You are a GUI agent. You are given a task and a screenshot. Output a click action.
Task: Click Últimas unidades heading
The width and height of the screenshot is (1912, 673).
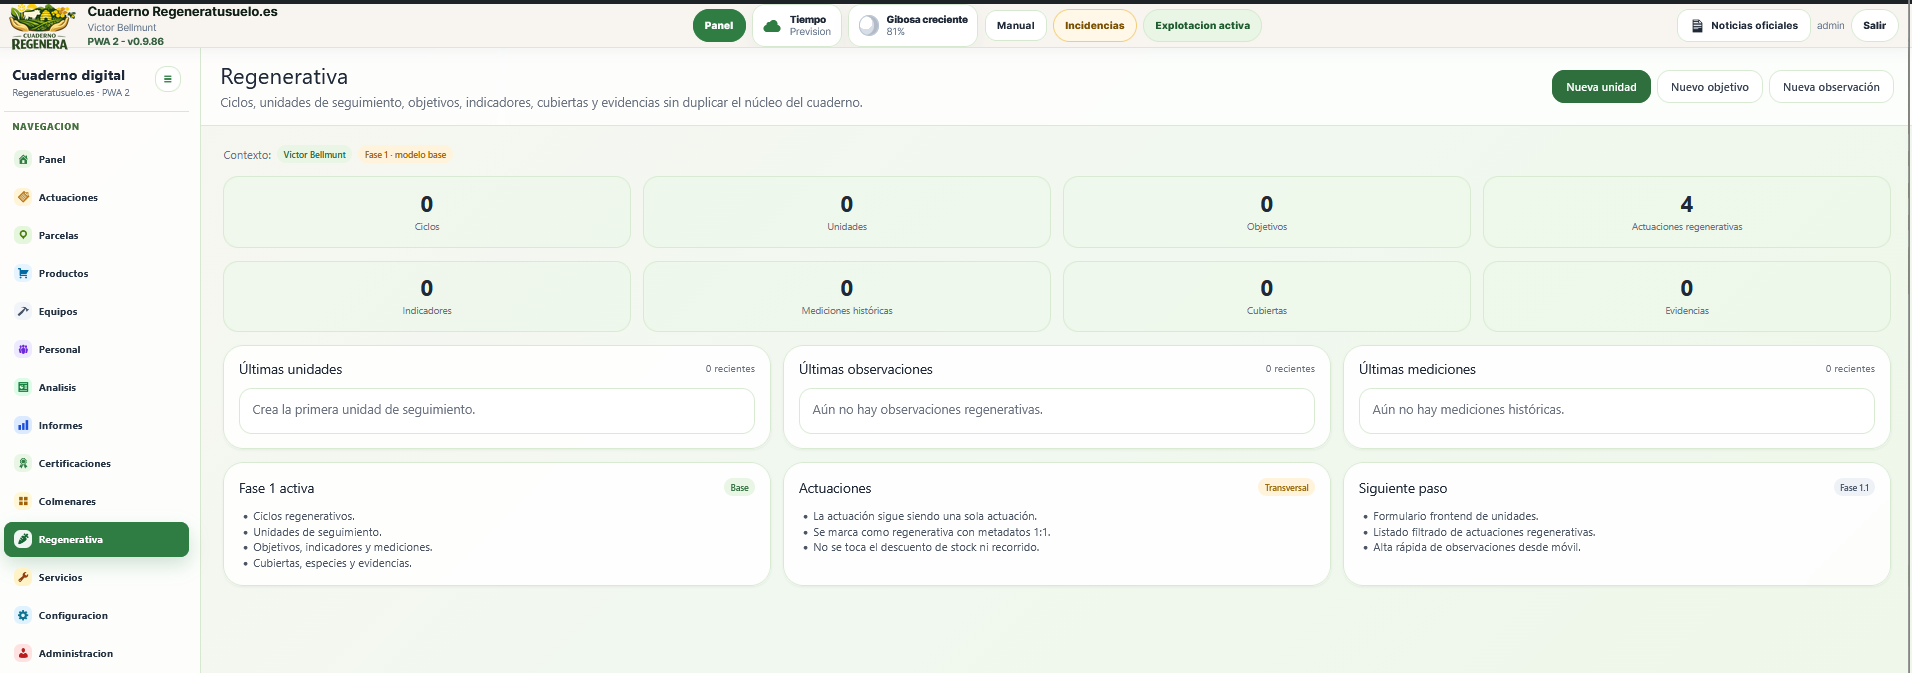(290, 369)
